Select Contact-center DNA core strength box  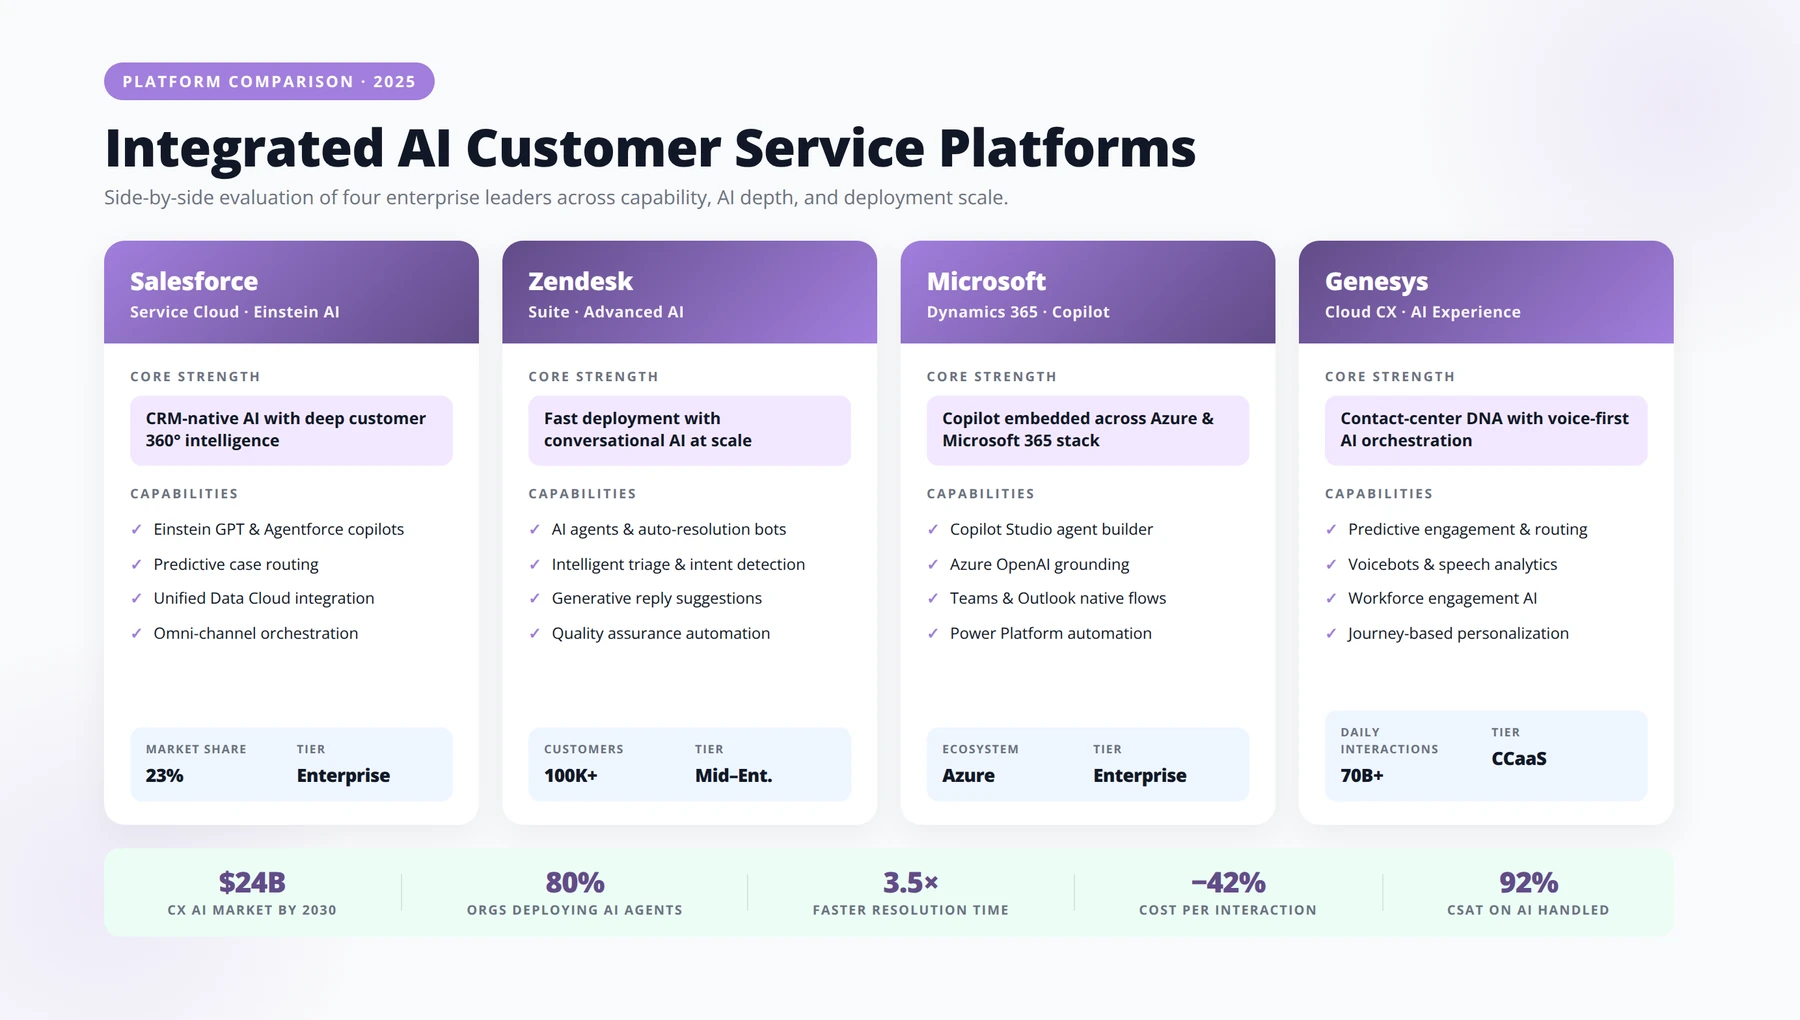(x=1486, y=430)
